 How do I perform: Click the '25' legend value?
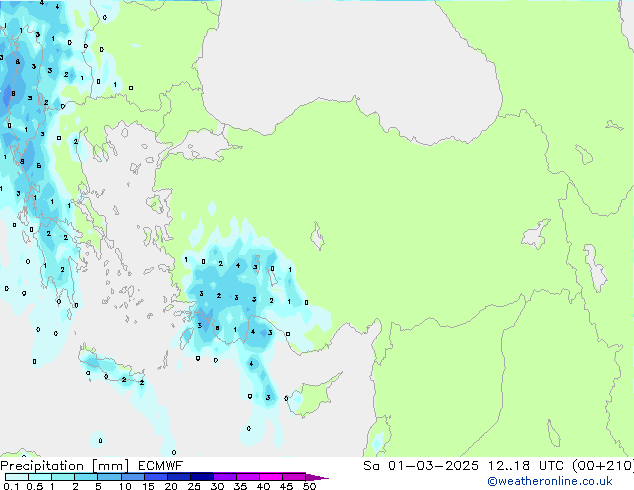(x=194, y=486)
